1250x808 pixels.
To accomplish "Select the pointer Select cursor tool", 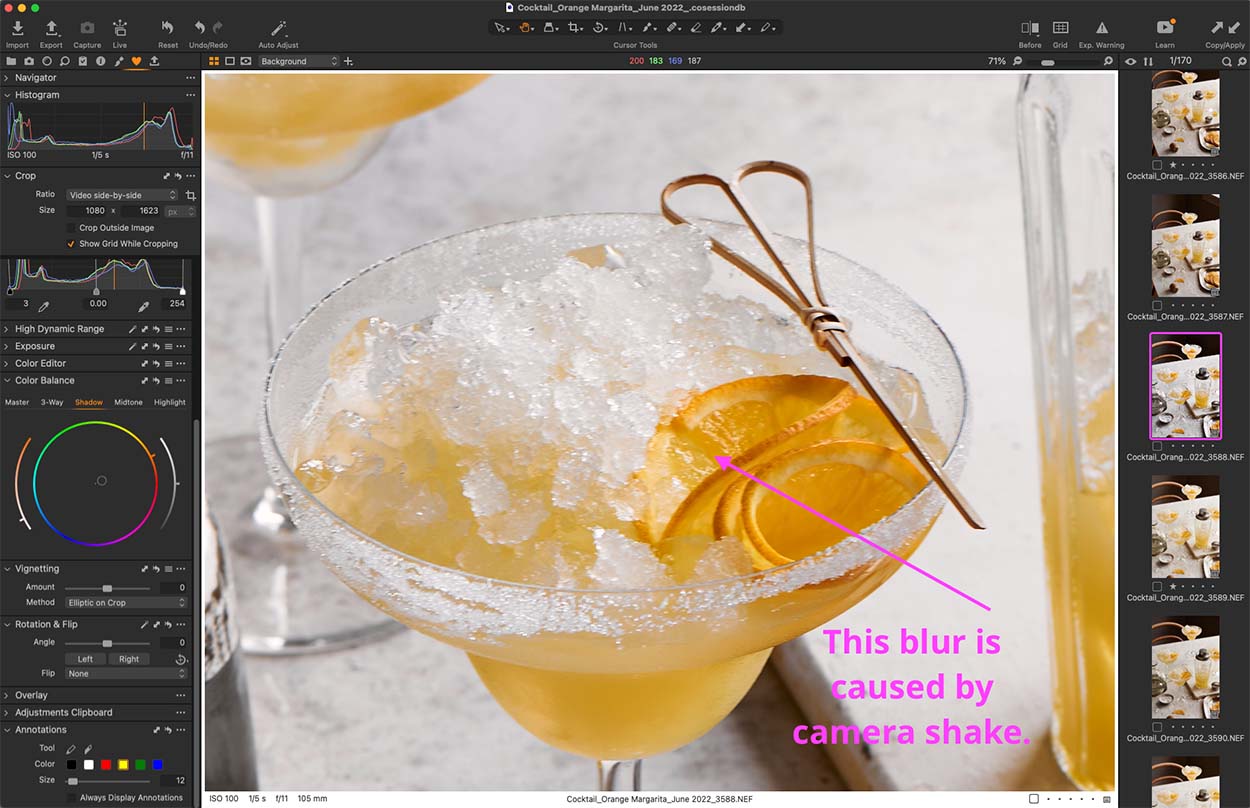I will point(501,28).
